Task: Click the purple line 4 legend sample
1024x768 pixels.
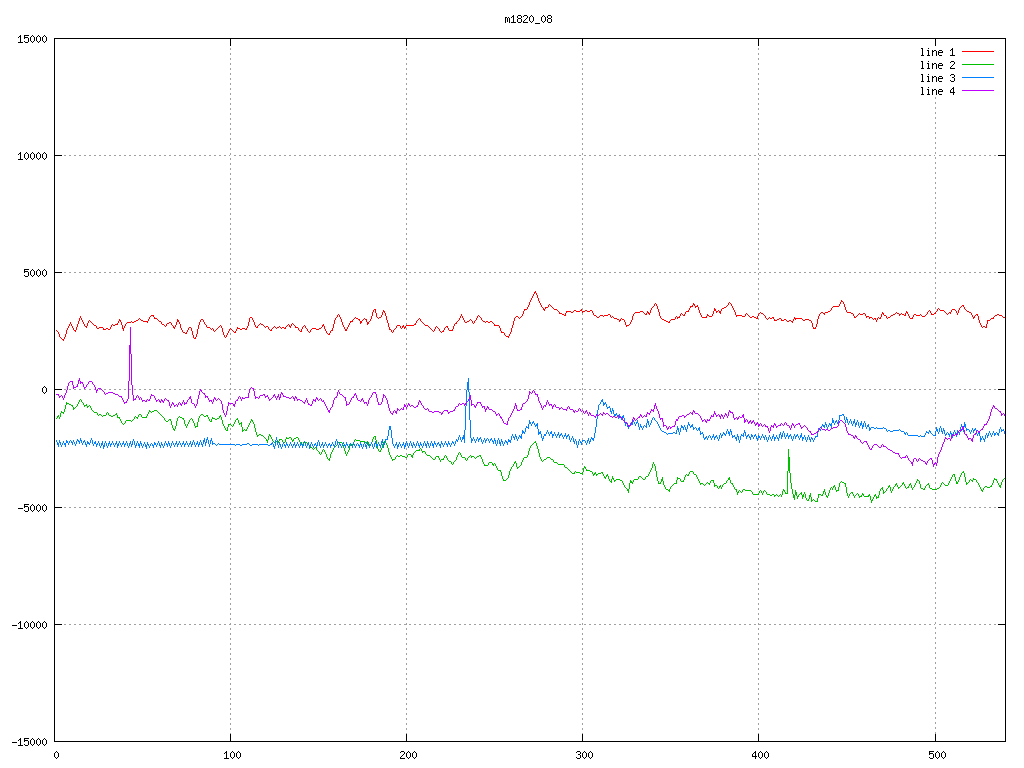Action: (x=978, y=91)
